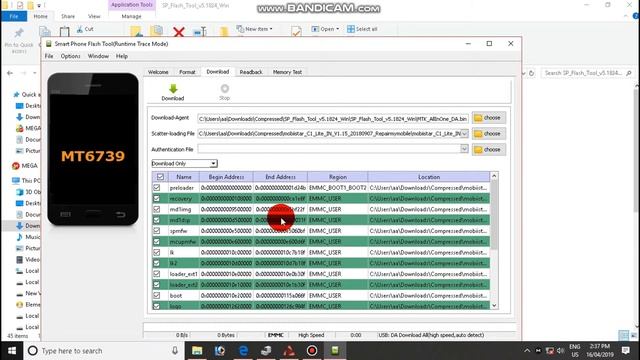Click EMMC_BOOT1_BOOT2 region of preloader
The width and height of the screenshot is (640, 360).
click(338, 188)
